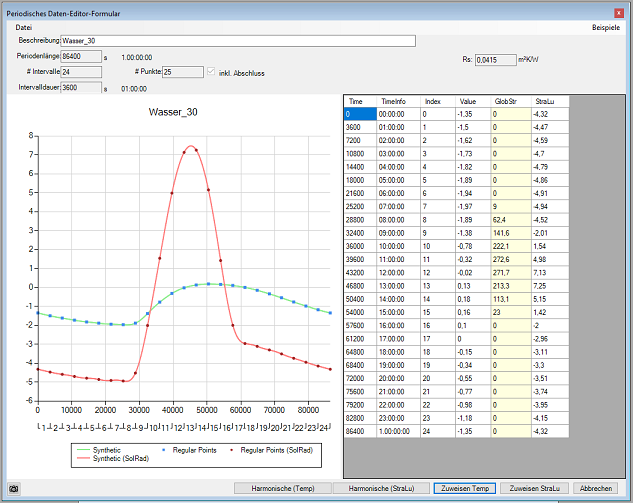Close the Periodisches Daten-Editor window
Image resolution: width=633 pixels, height=503 pixels.
pyautogui.click(x=619, y=13)
